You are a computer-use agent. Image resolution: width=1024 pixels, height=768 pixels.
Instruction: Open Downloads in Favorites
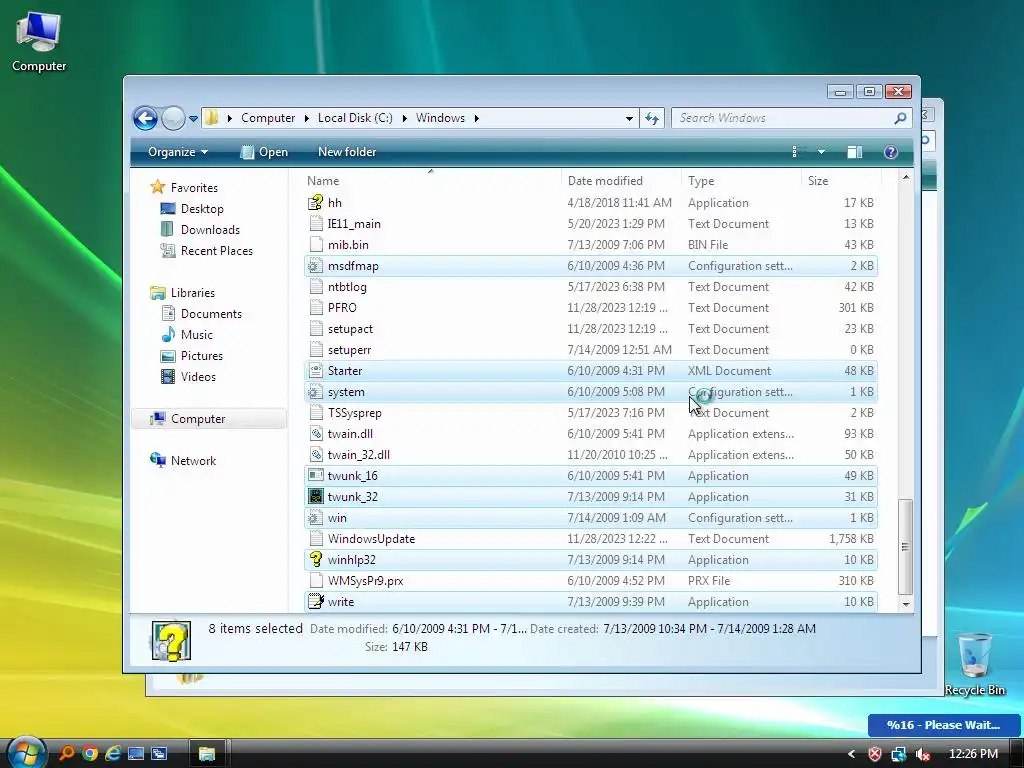tap(210, 230)
